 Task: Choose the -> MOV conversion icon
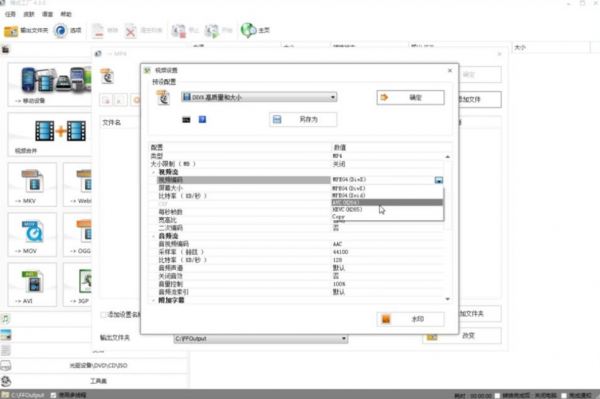click(x=32, y=235)
